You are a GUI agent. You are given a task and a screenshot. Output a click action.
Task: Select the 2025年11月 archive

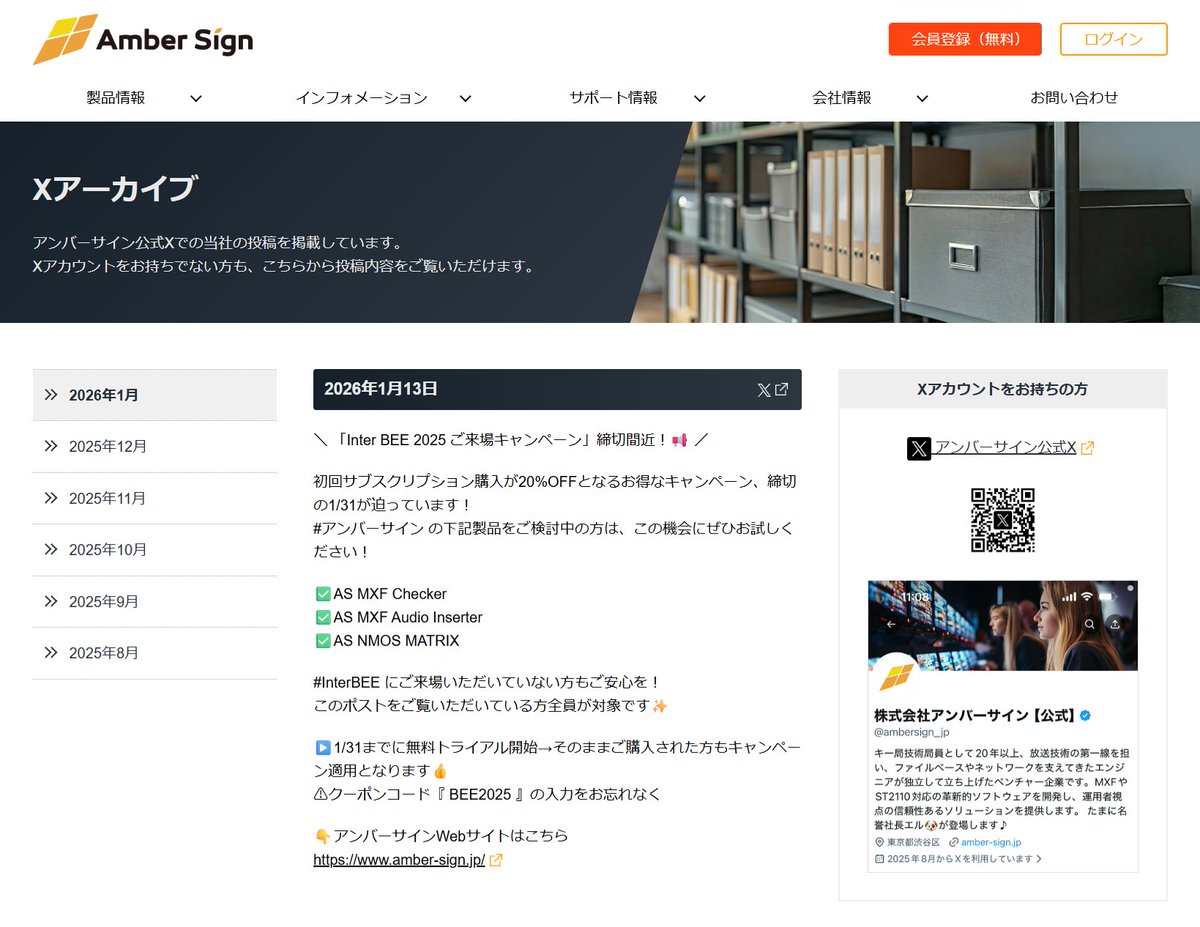pyautogui.click(x=107, y=498)
